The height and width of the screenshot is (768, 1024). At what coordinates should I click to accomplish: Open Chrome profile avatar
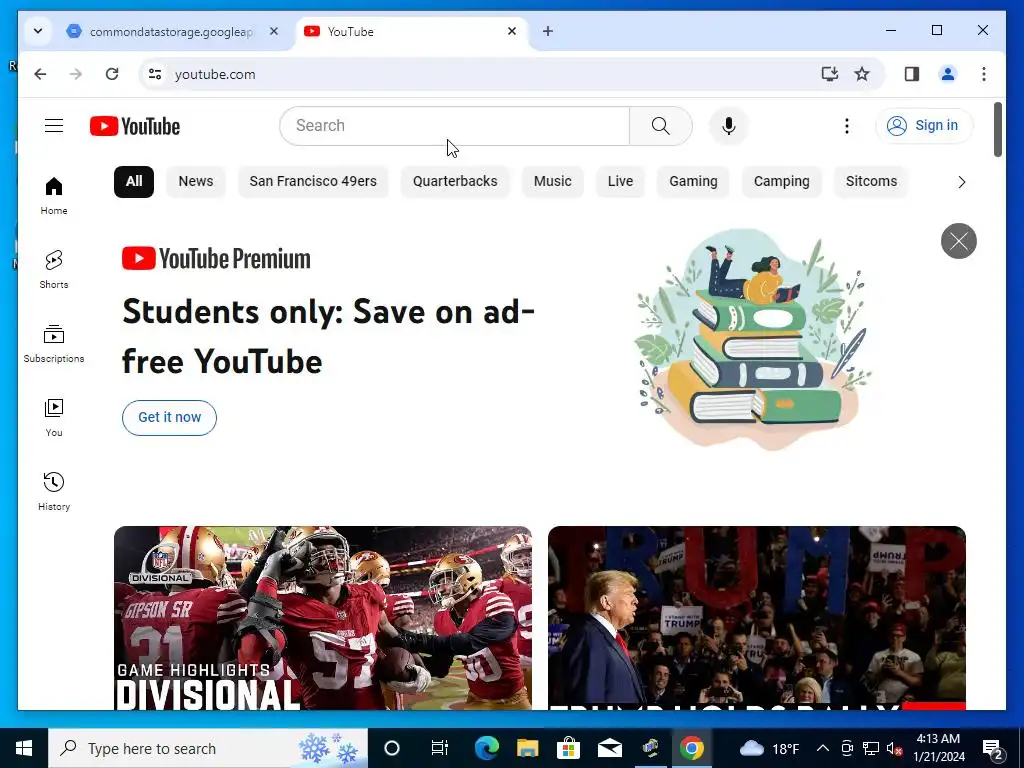pos(948,74)
